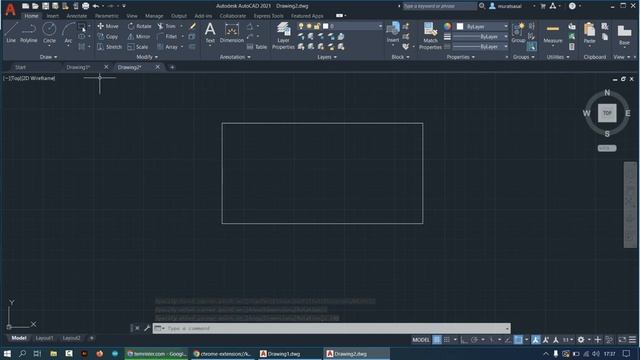Click the Erase pencil icon
640x360 pixels.
point(193,26)
